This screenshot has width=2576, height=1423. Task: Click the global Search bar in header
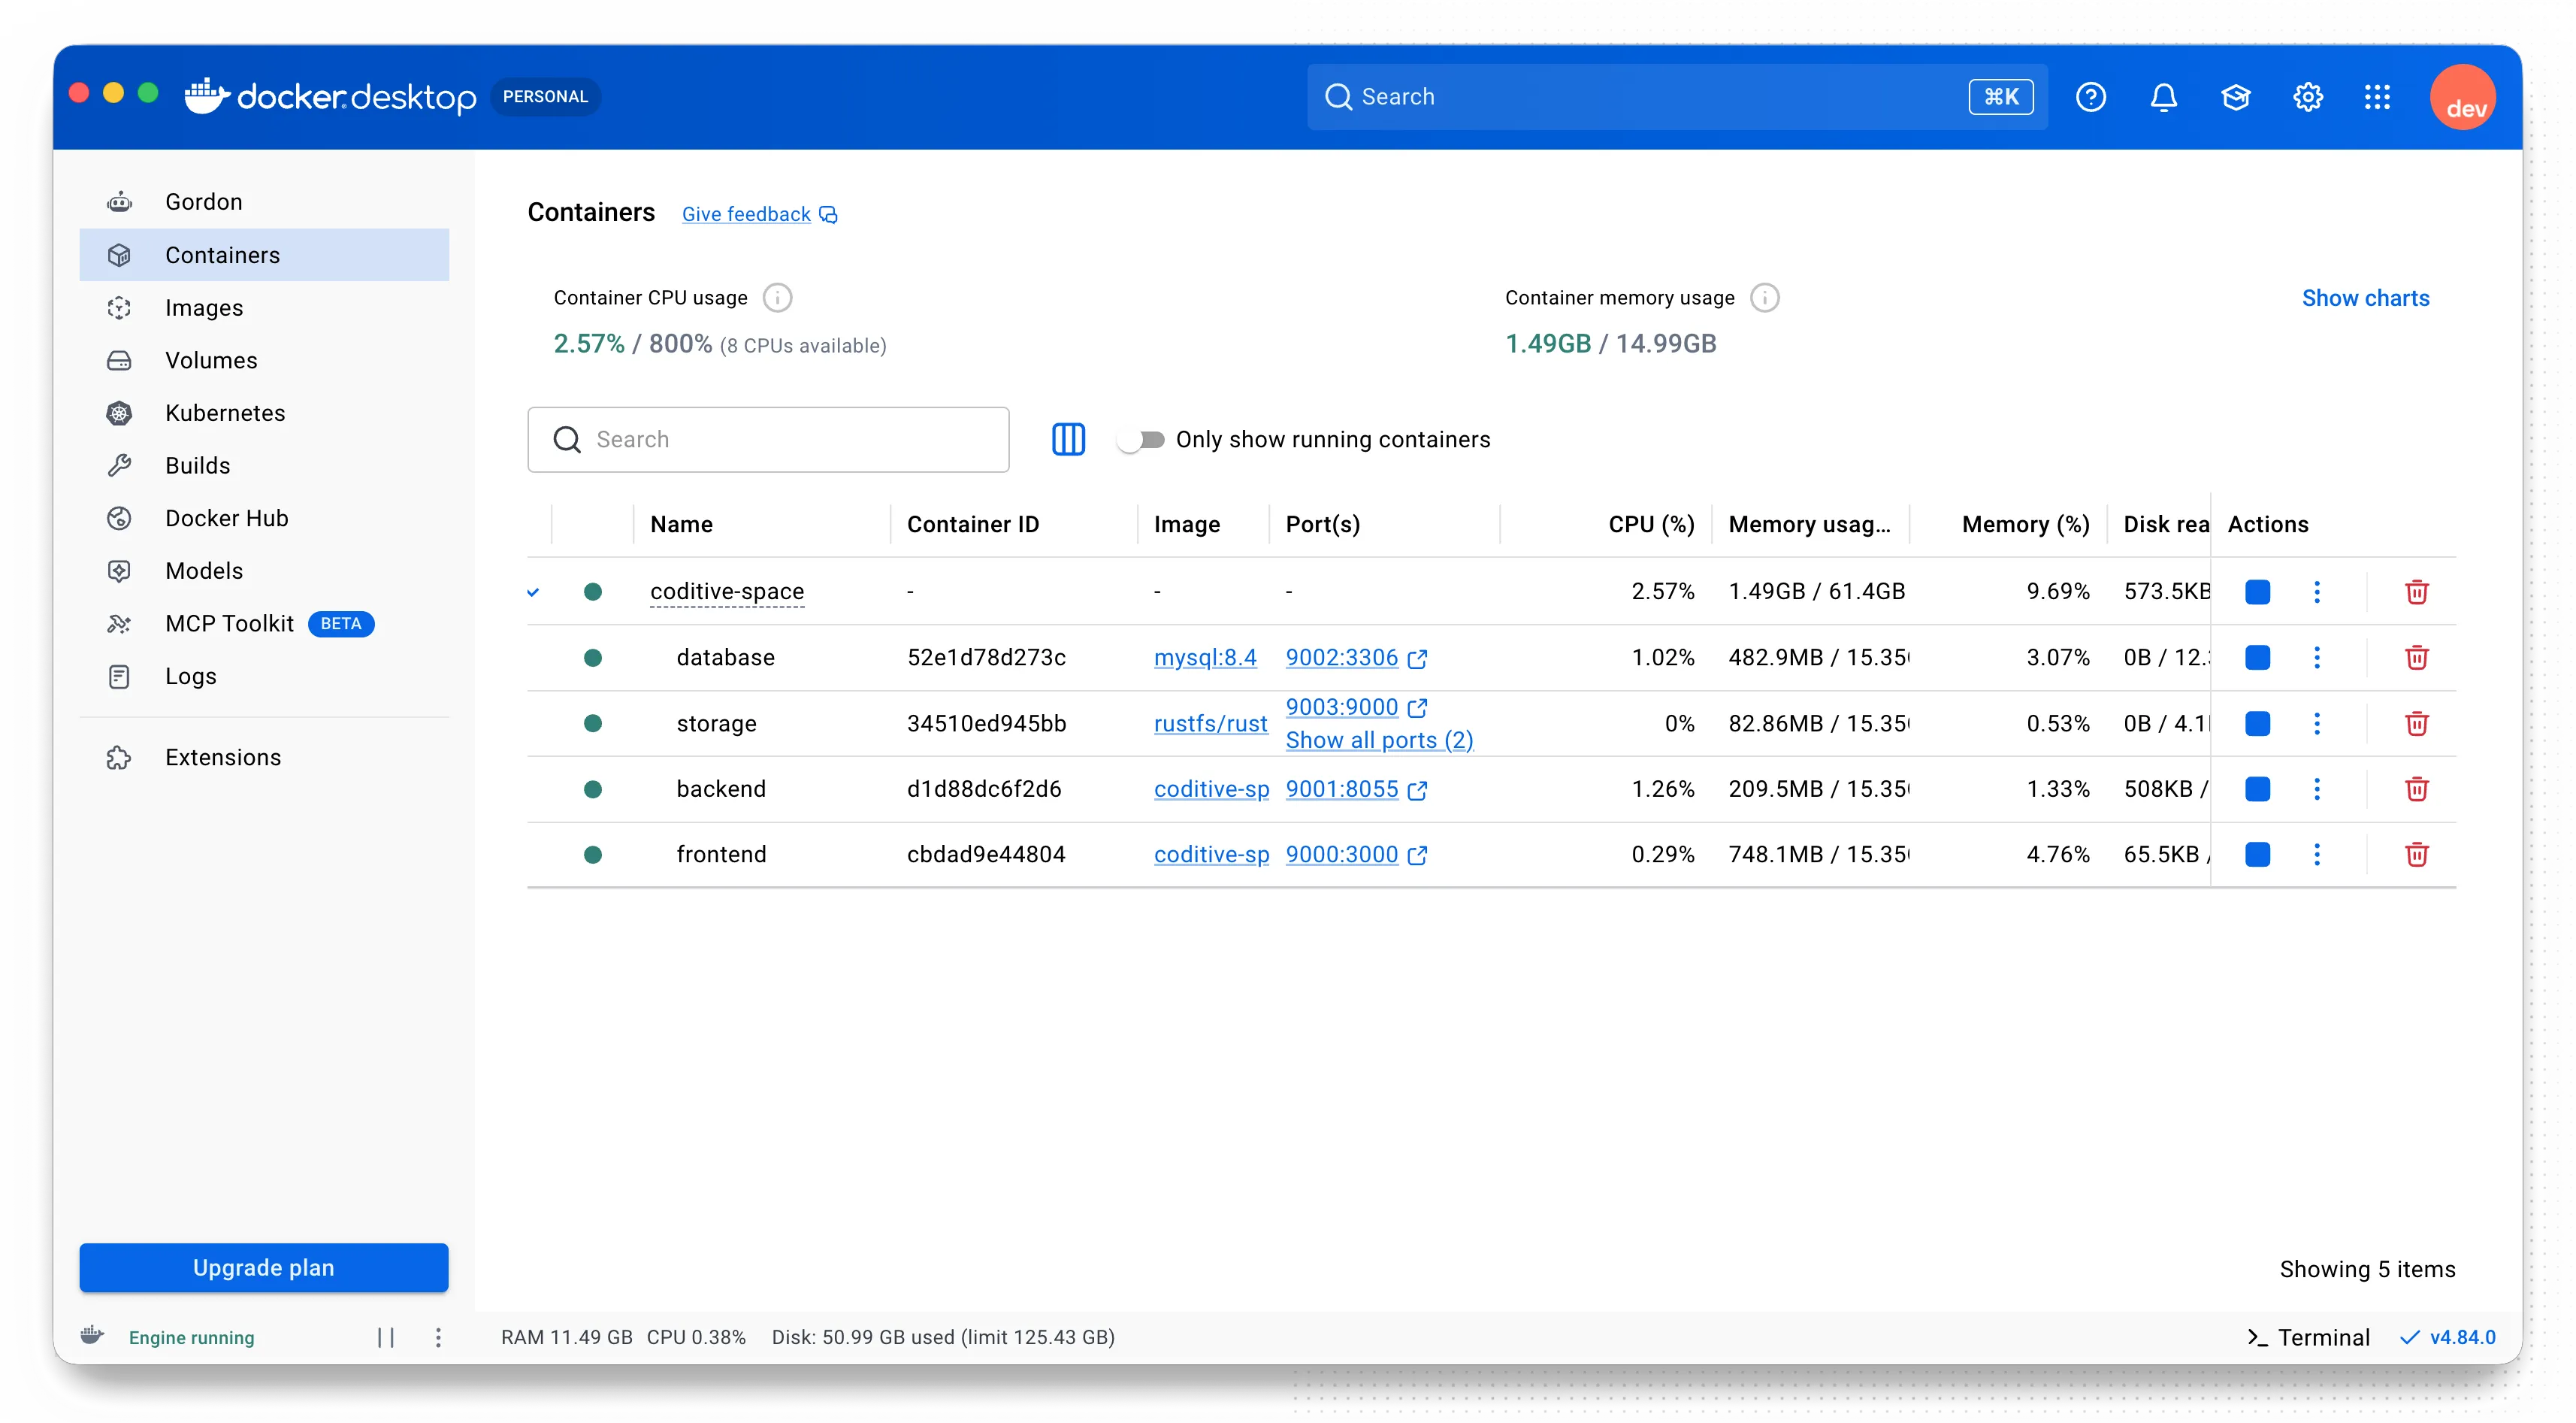[x=1676, y=97]
